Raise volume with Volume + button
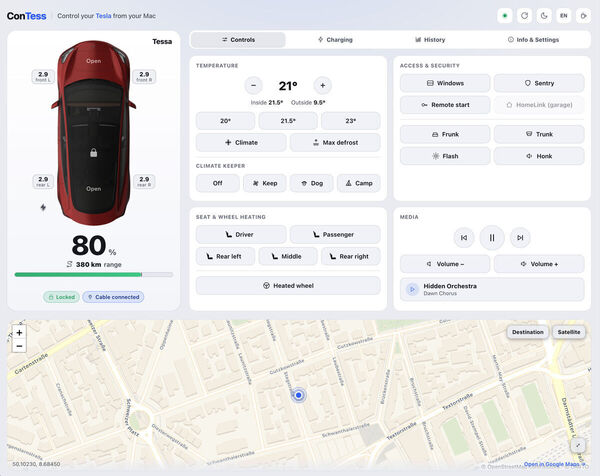This screenshot has height=476, width=600. pos(539,264)
